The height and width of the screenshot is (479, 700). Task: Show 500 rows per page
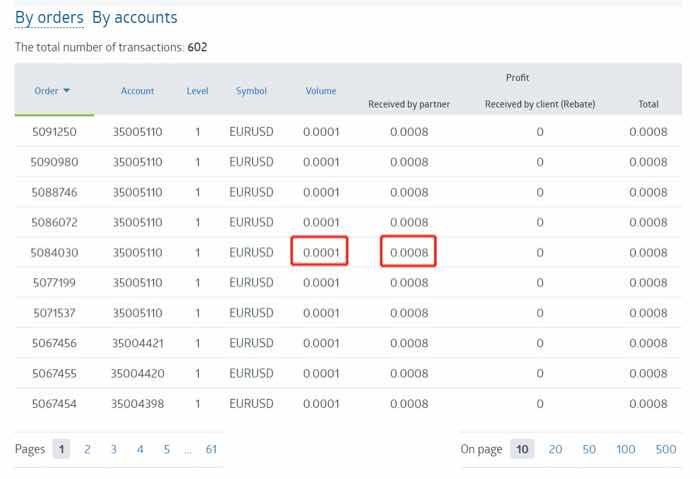(666, 449)
